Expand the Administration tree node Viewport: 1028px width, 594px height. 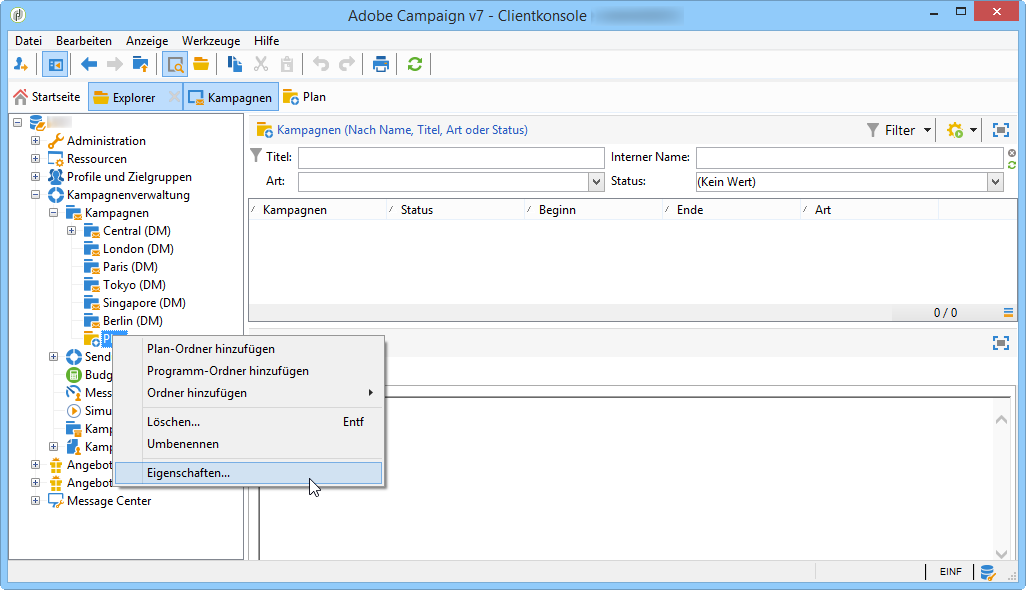point(35,140)
